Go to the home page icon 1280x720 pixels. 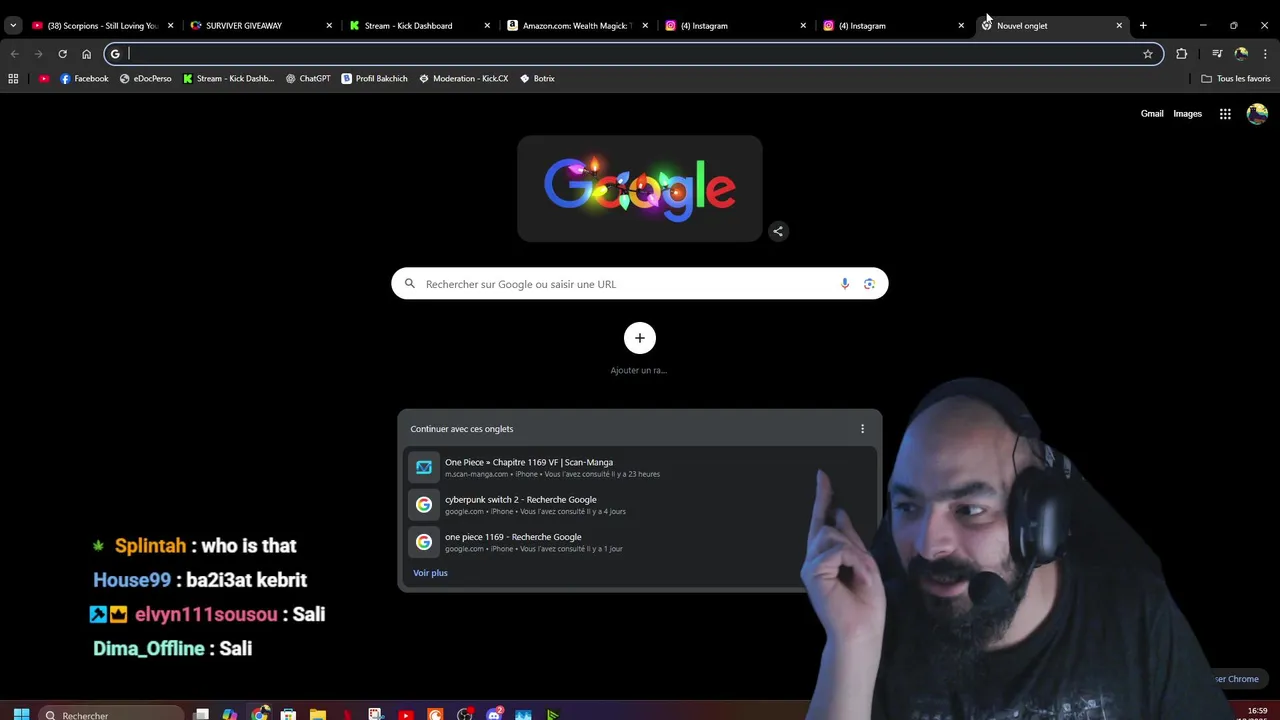point(86,54)
